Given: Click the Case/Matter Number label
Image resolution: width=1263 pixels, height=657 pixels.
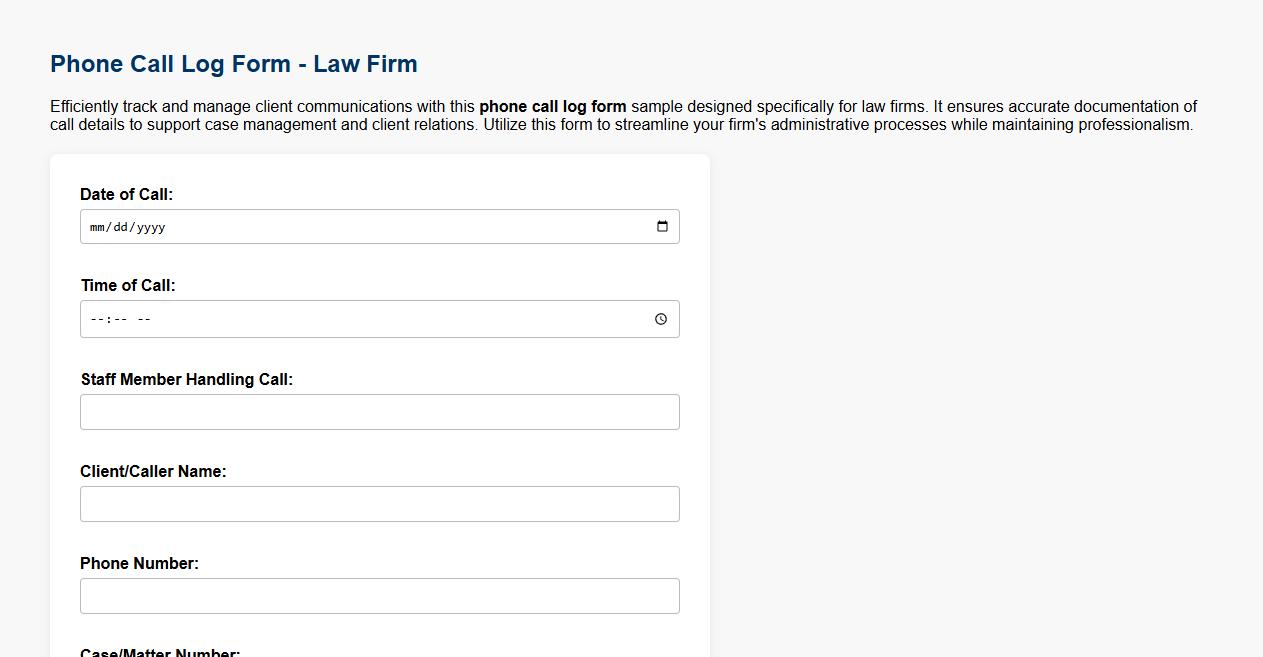Looking at the screenshot, I should (x=159, y=652).
